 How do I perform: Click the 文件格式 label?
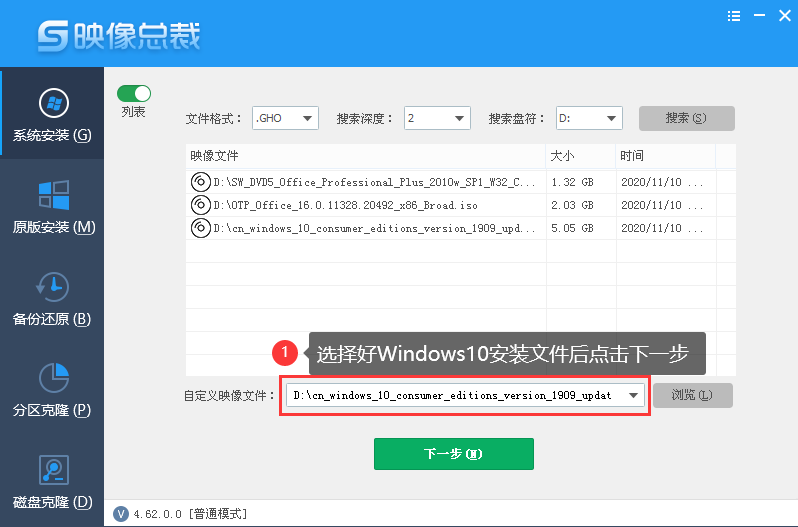[214, 119]
